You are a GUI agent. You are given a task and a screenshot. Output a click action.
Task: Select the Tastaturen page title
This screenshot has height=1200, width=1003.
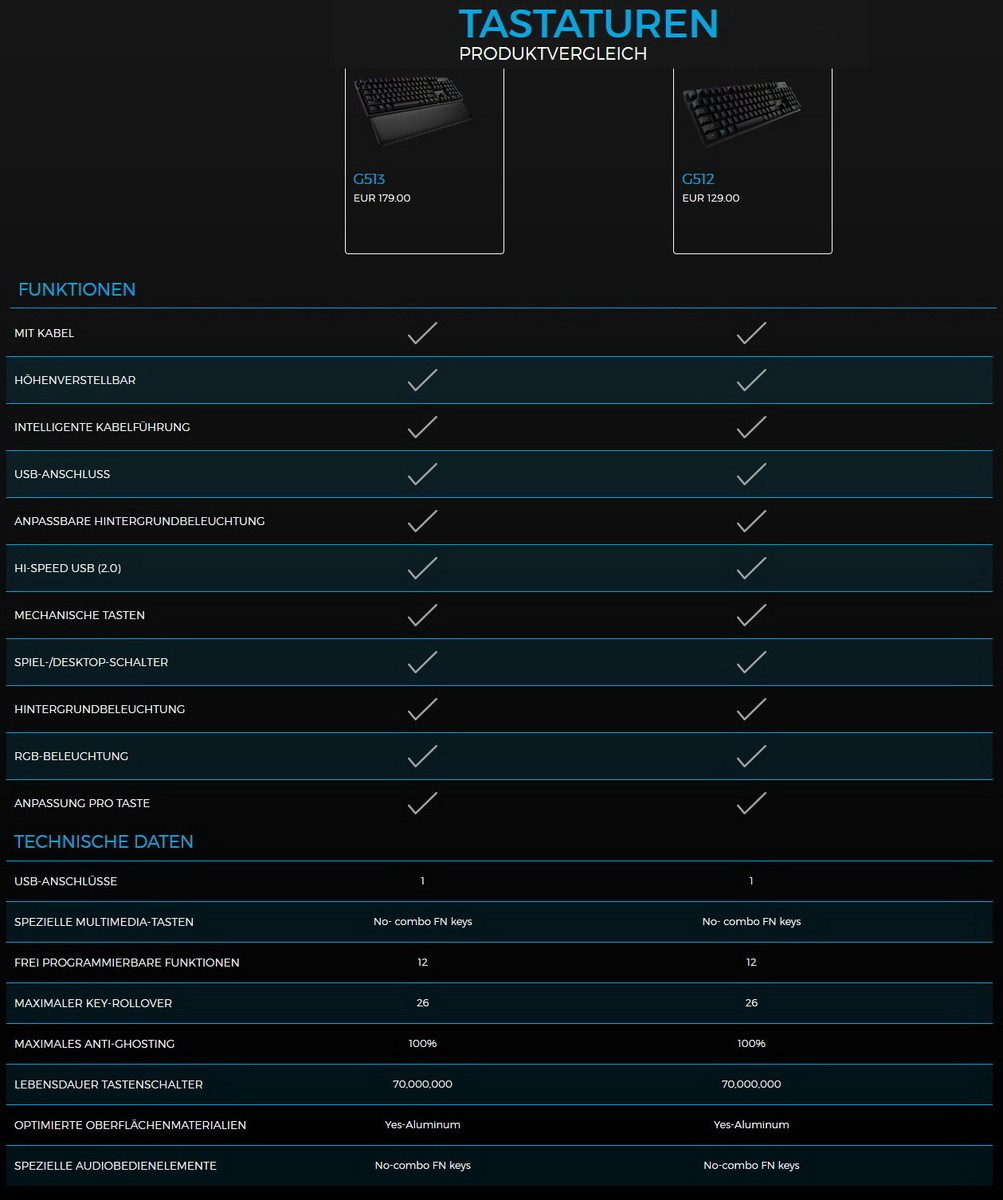tap(588, 24)
